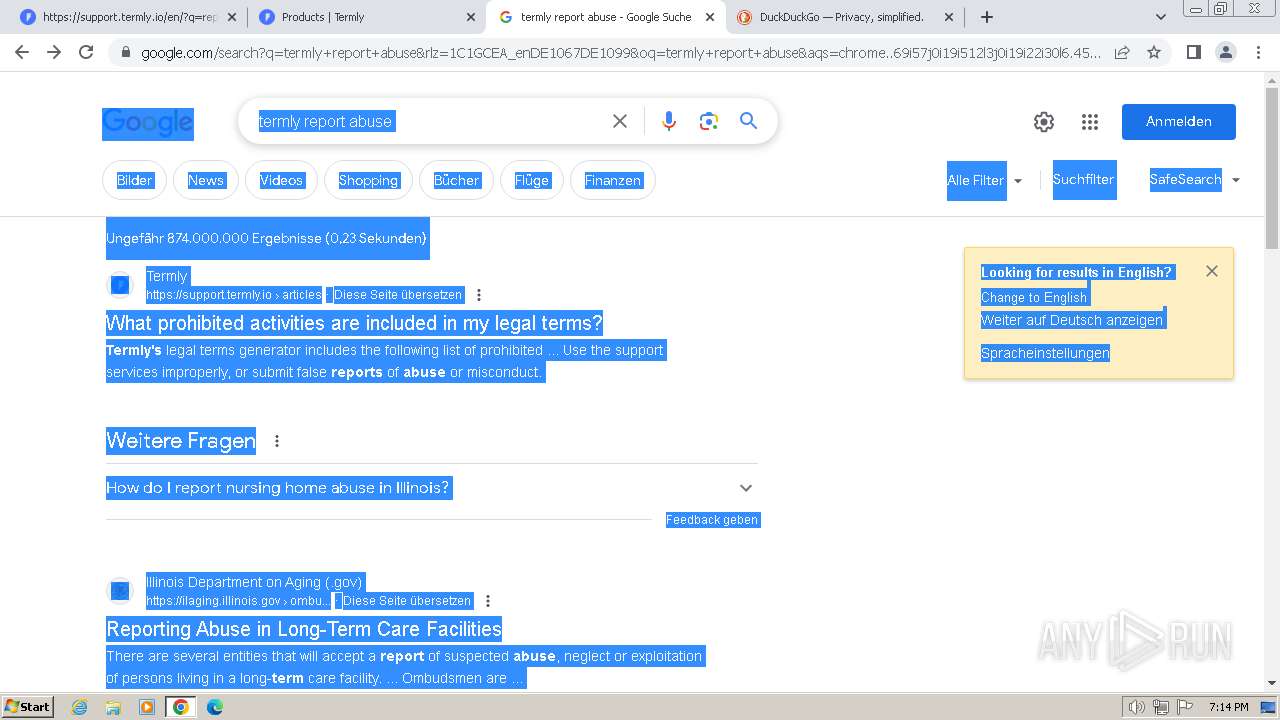
Task: Click Diese Seite übersetzen for Termly
Action: (x=398, y=295)
